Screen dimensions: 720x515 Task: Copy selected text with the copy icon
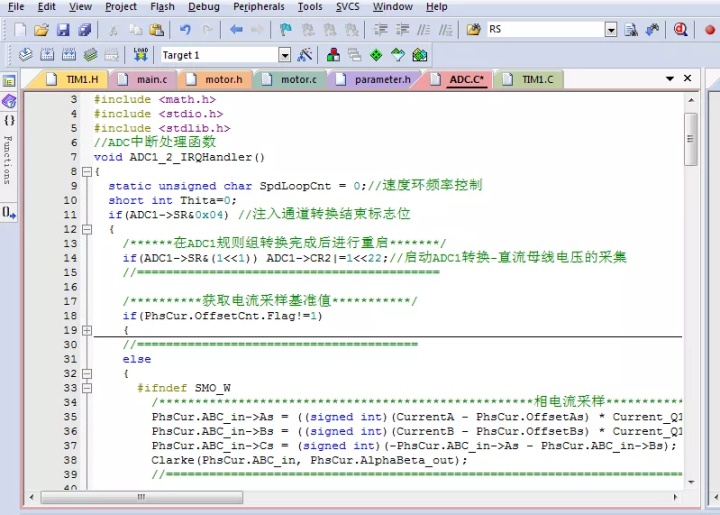click(135, 30)
